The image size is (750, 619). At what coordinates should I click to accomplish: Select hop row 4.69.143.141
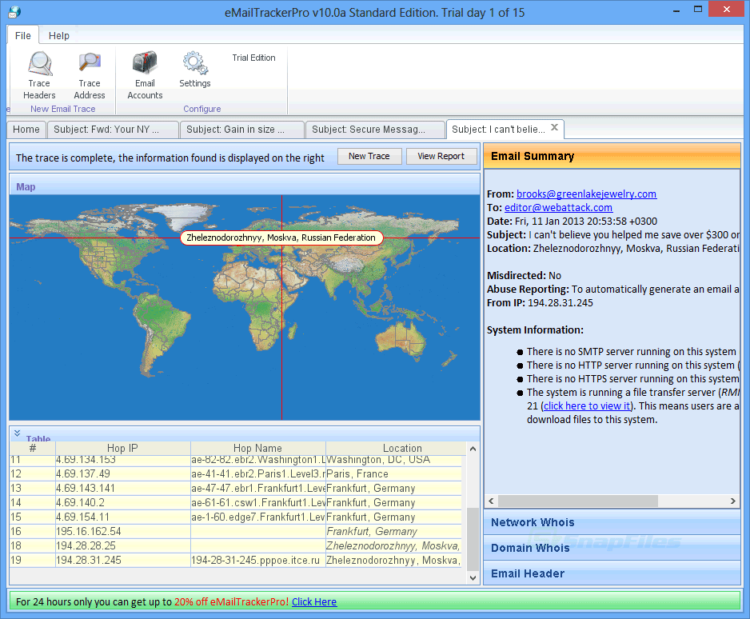tap(236, 488)
